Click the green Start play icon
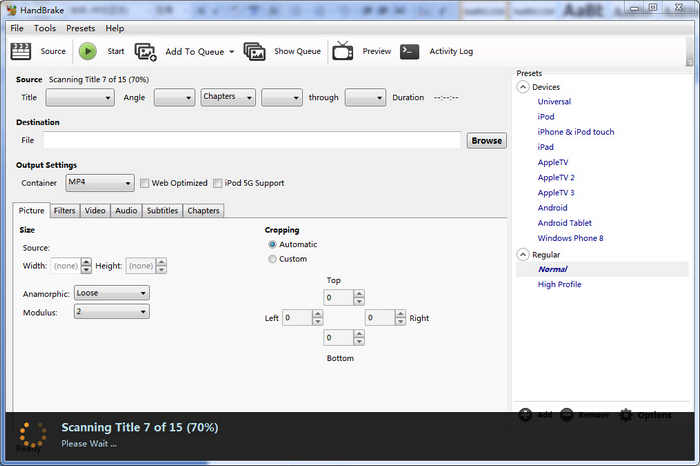Image resolution: width=700 pixels, height=466 pixels. pyautogui.click(x=88, y=51)
